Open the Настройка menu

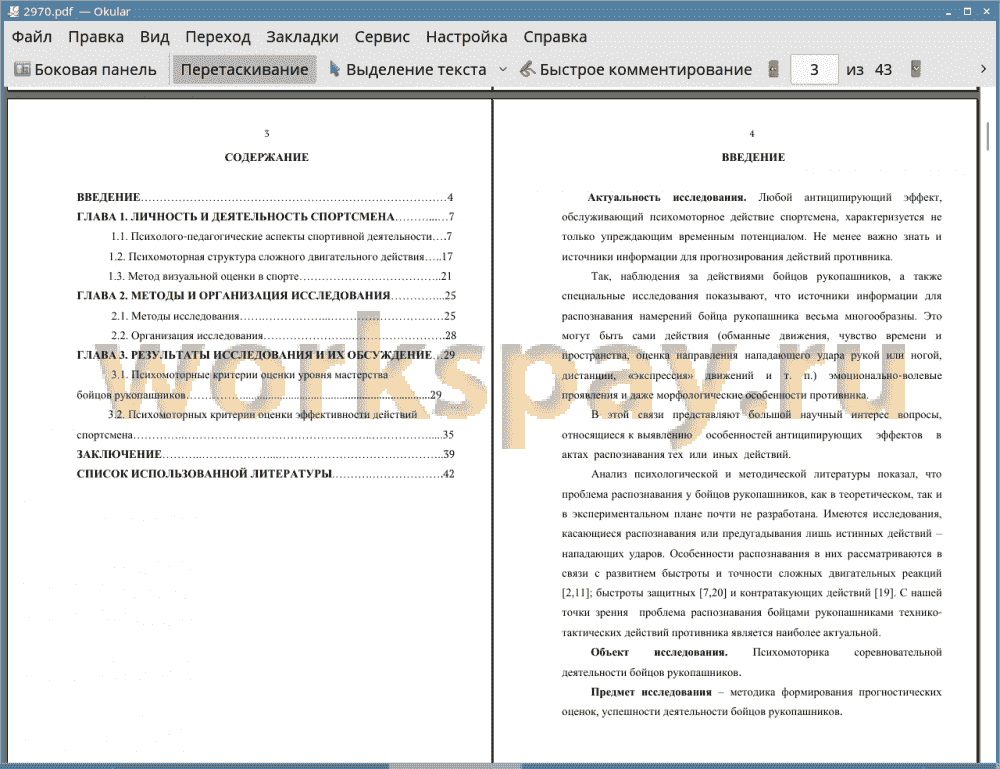point(466,37)
